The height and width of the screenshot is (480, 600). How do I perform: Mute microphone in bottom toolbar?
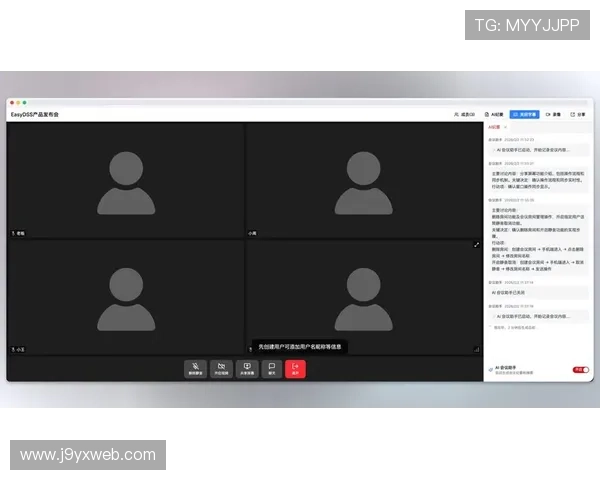[196, 368]
